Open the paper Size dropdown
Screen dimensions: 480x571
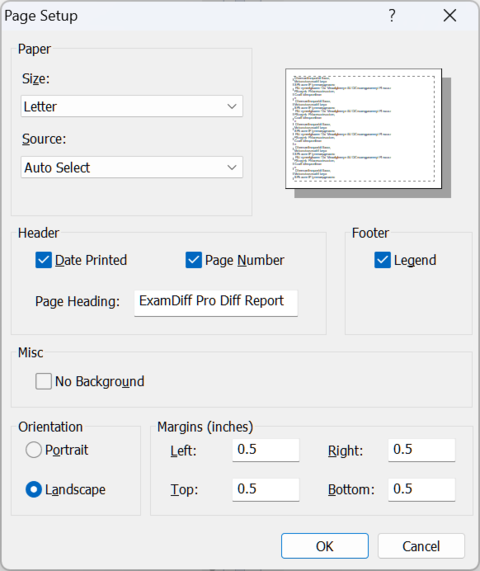pos(132,106)
